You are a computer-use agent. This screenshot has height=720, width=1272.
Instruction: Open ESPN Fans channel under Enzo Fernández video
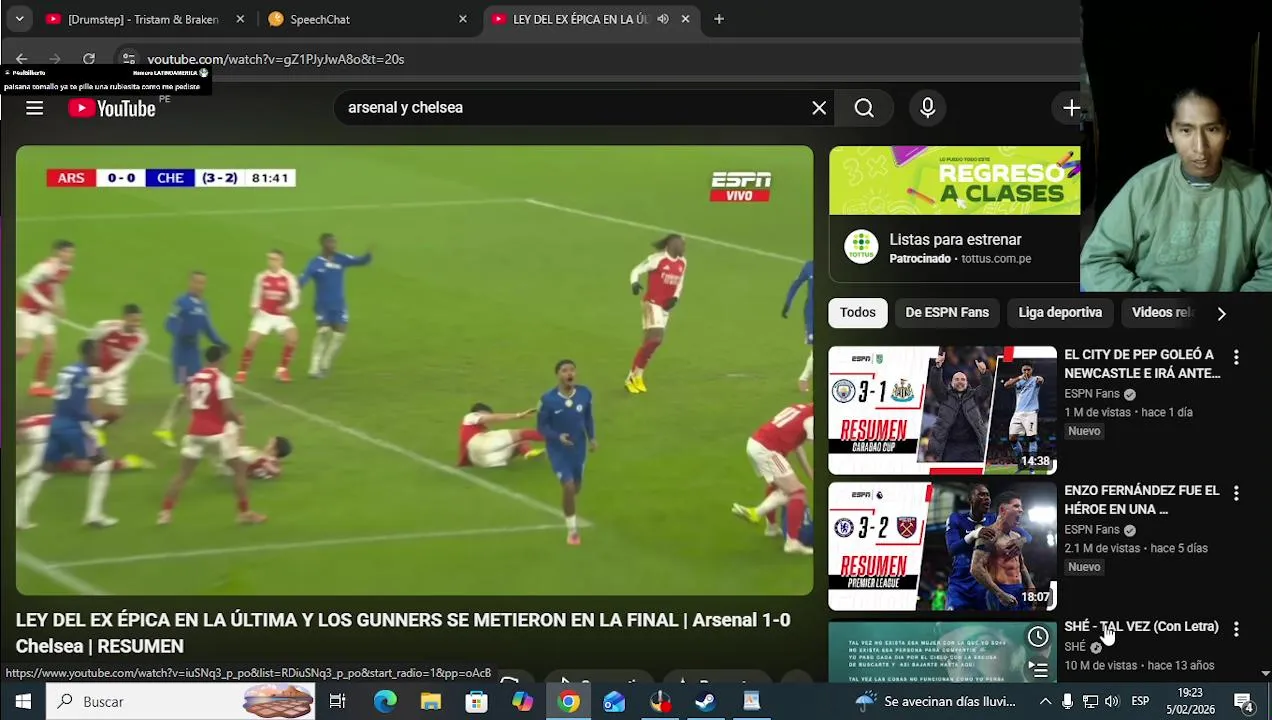(x=1091, y=530)
